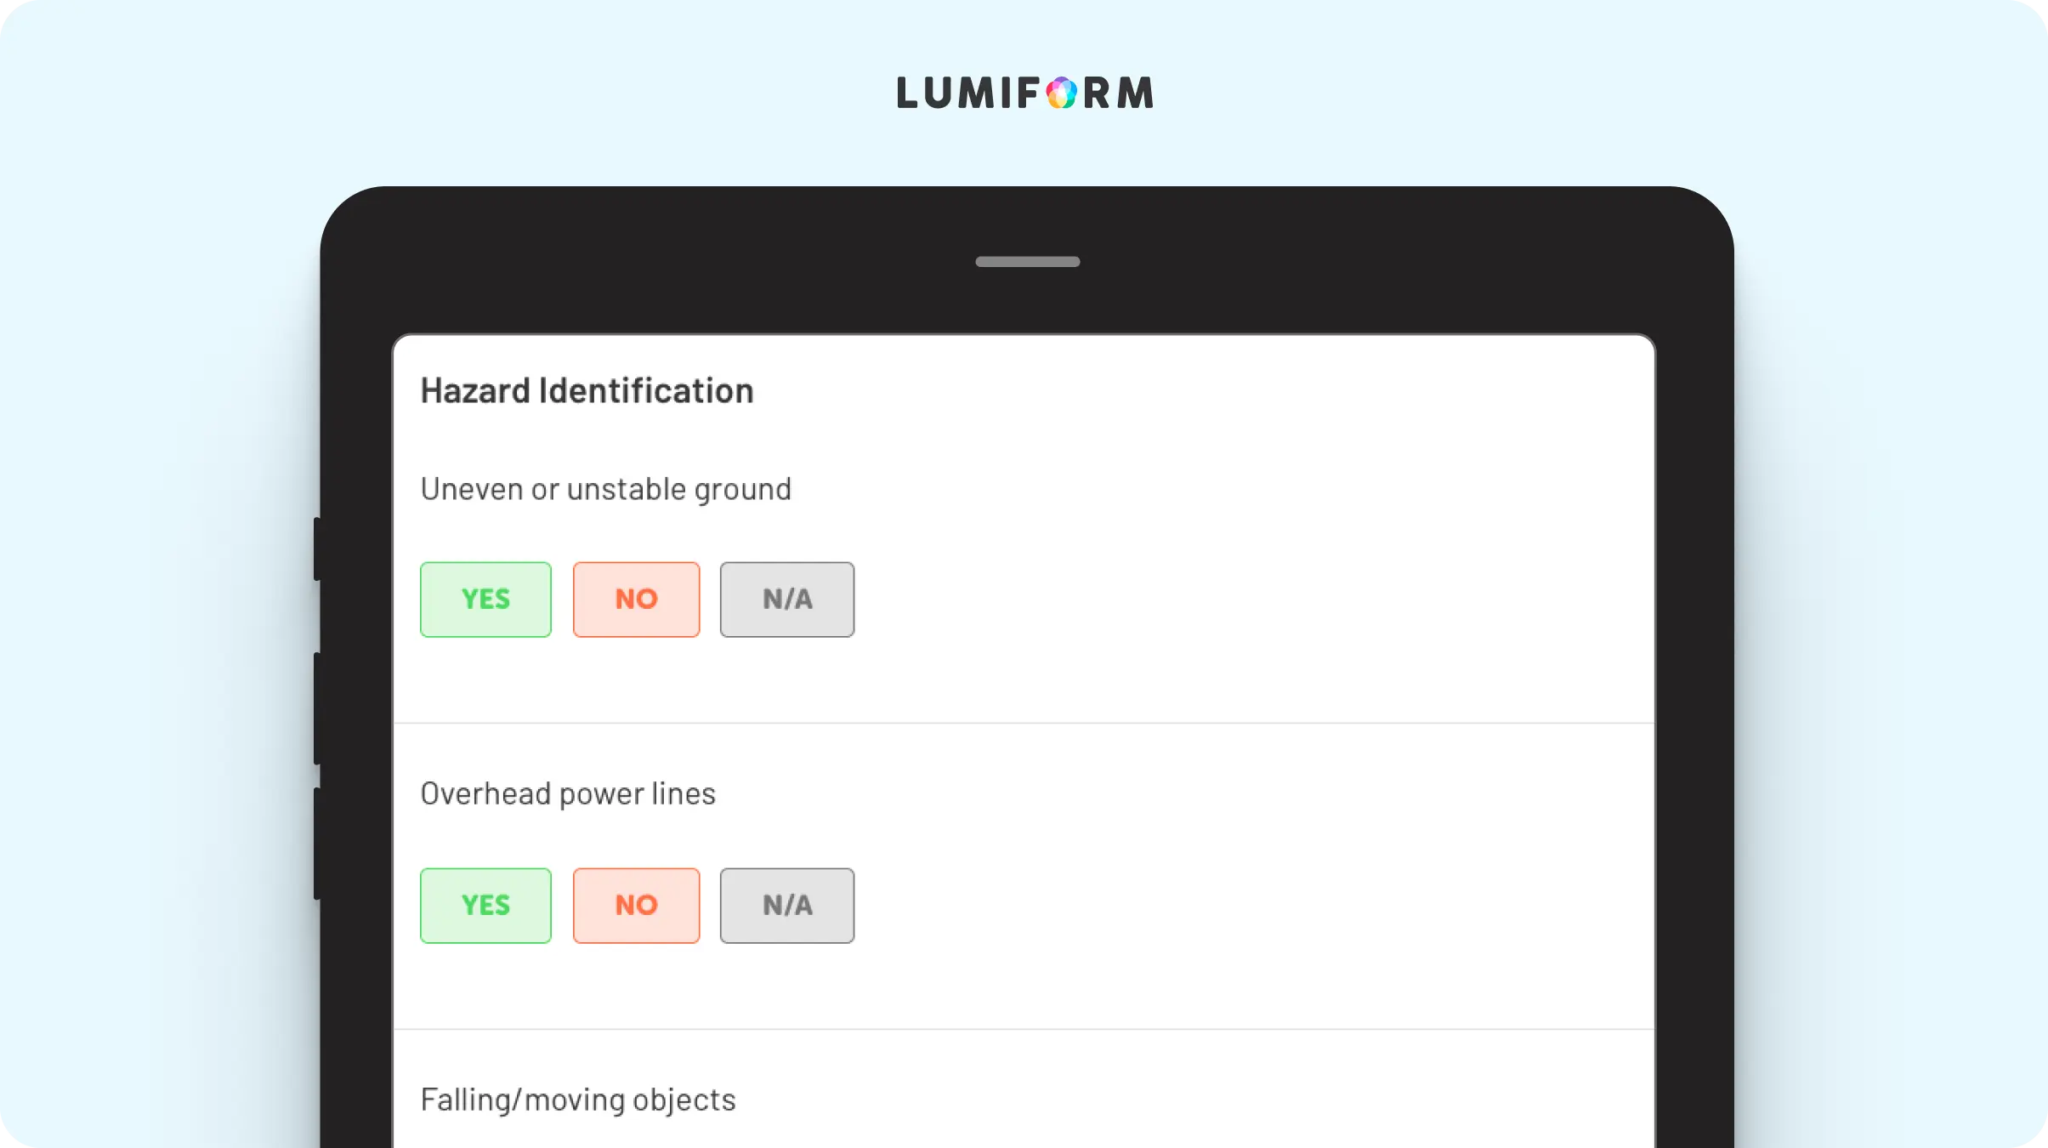The width and height of the screenshot is (2048, 1148).
Task: Click the letters R in Lumiform logo
Action: 1096,93
